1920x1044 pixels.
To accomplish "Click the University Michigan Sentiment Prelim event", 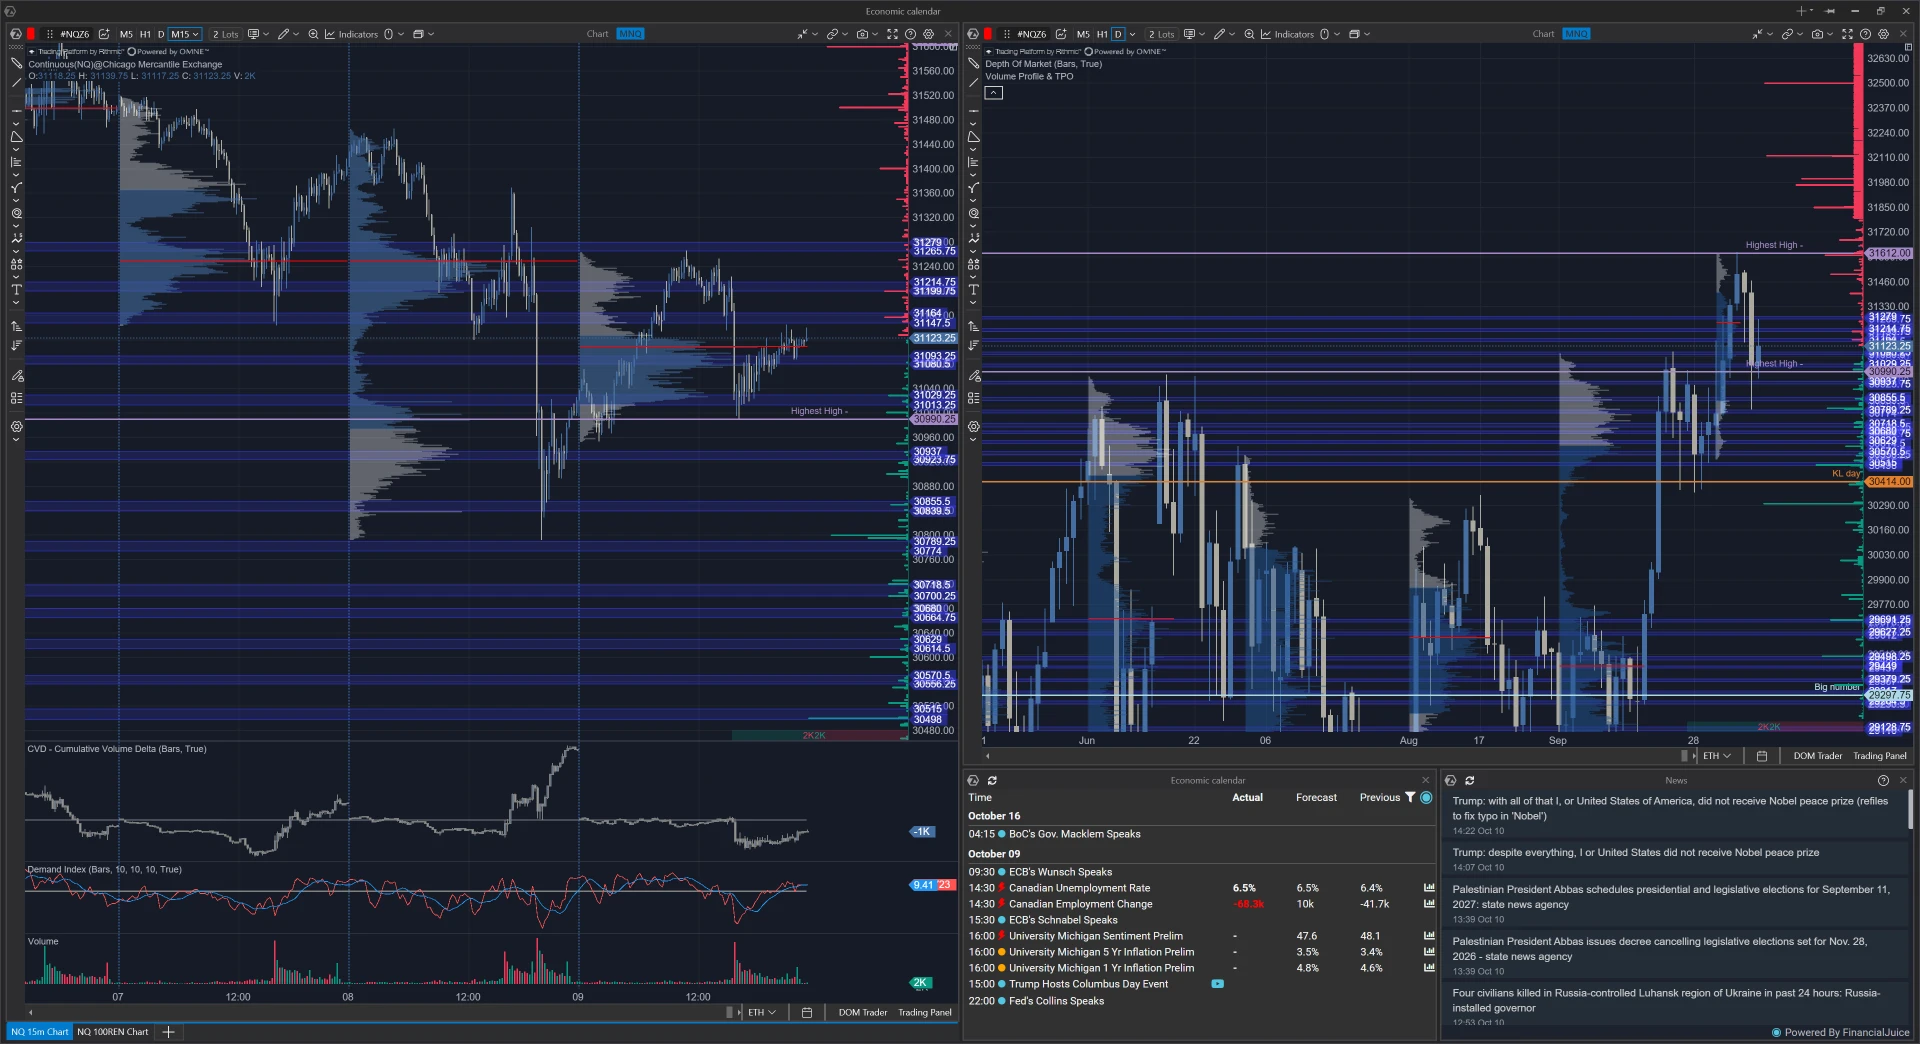I will click(x=1095, y=936).
